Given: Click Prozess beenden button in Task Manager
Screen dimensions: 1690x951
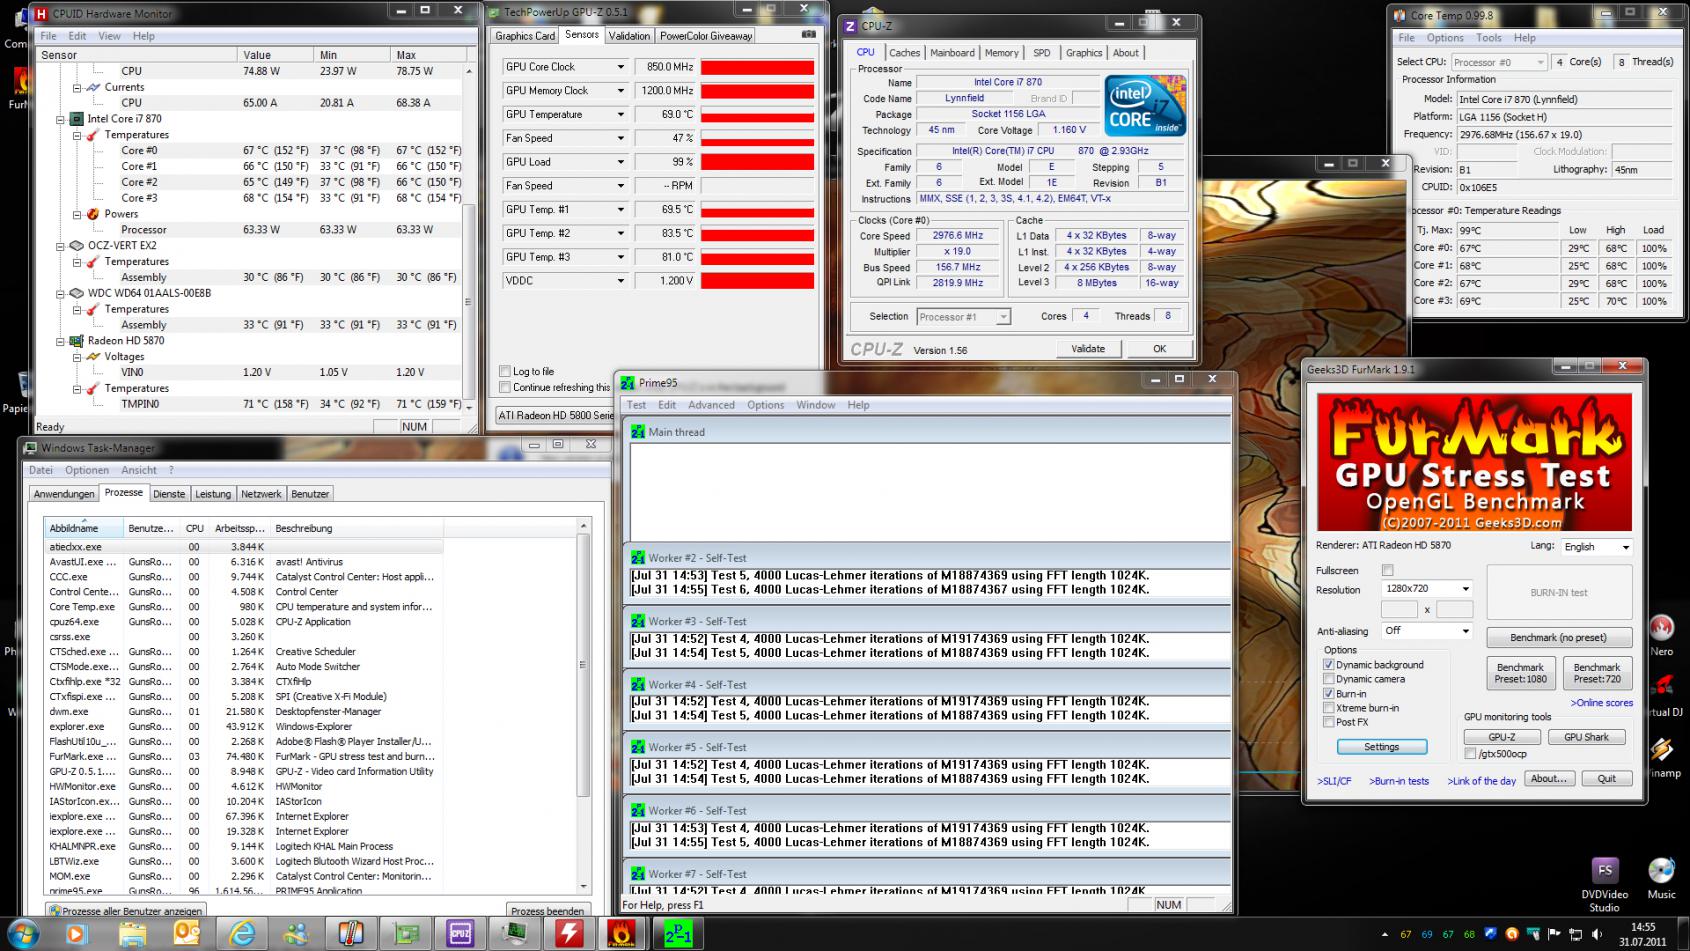Looking at the screenshot, I should 546,911.
